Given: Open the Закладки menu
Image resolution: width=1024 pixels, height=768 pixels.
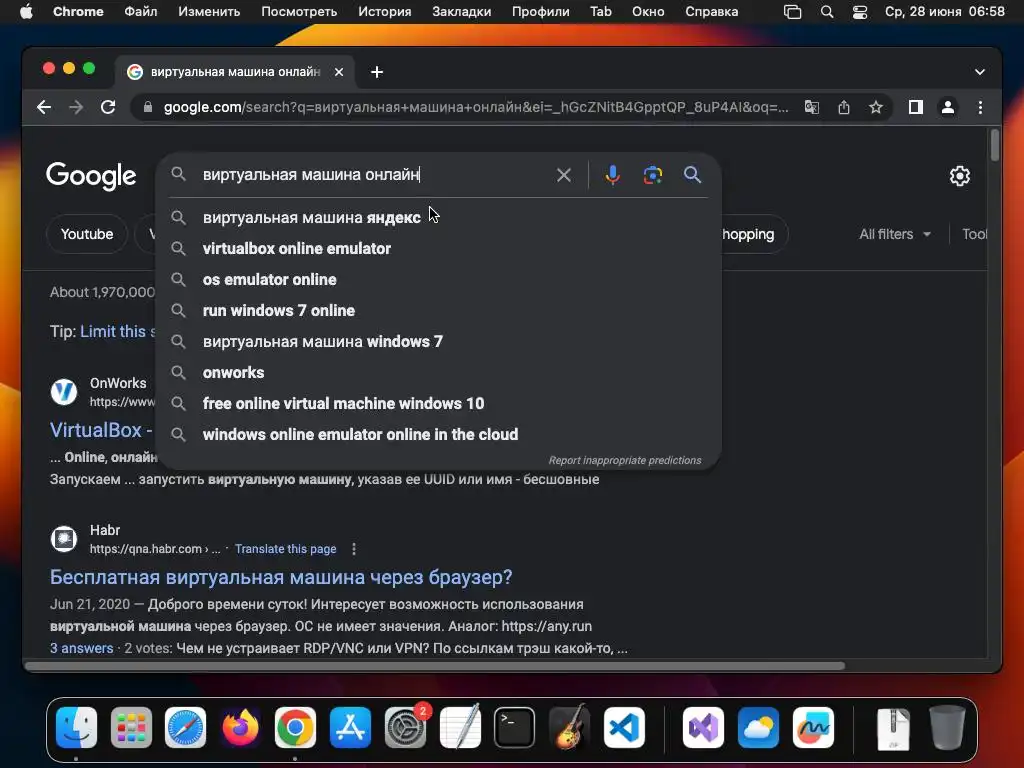Looking at the screenshot, I should pos(462,12).
